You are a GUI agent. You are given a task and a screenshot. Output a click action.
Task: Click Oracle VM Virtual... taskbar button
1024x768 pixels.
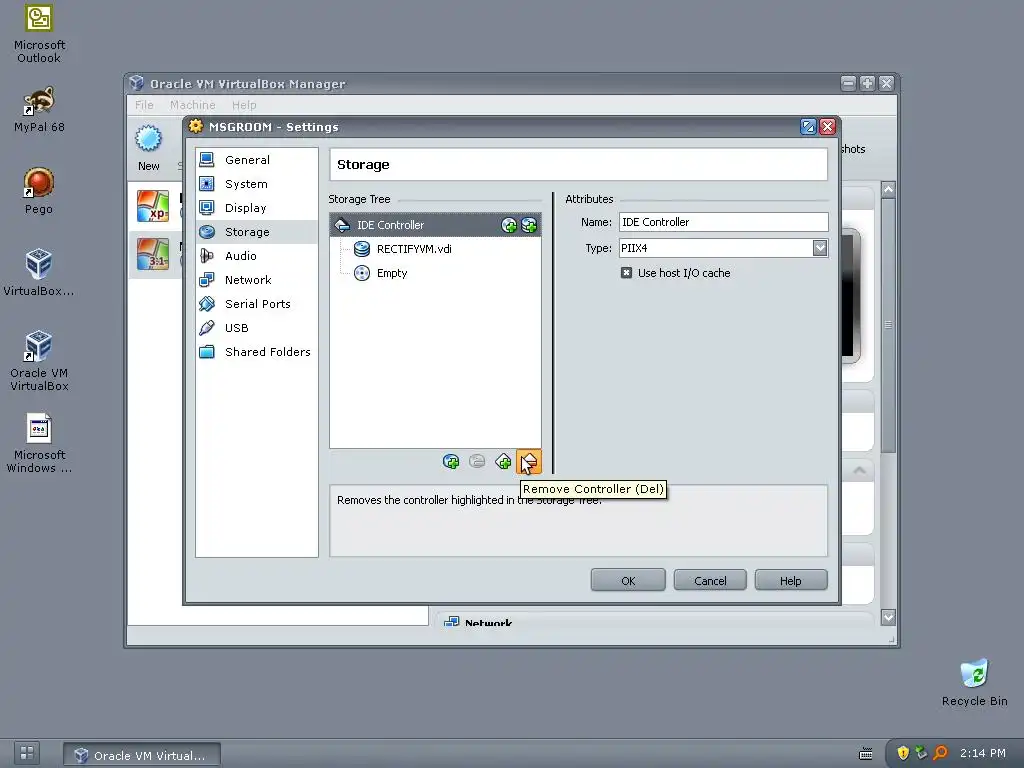tap(142, 755)
